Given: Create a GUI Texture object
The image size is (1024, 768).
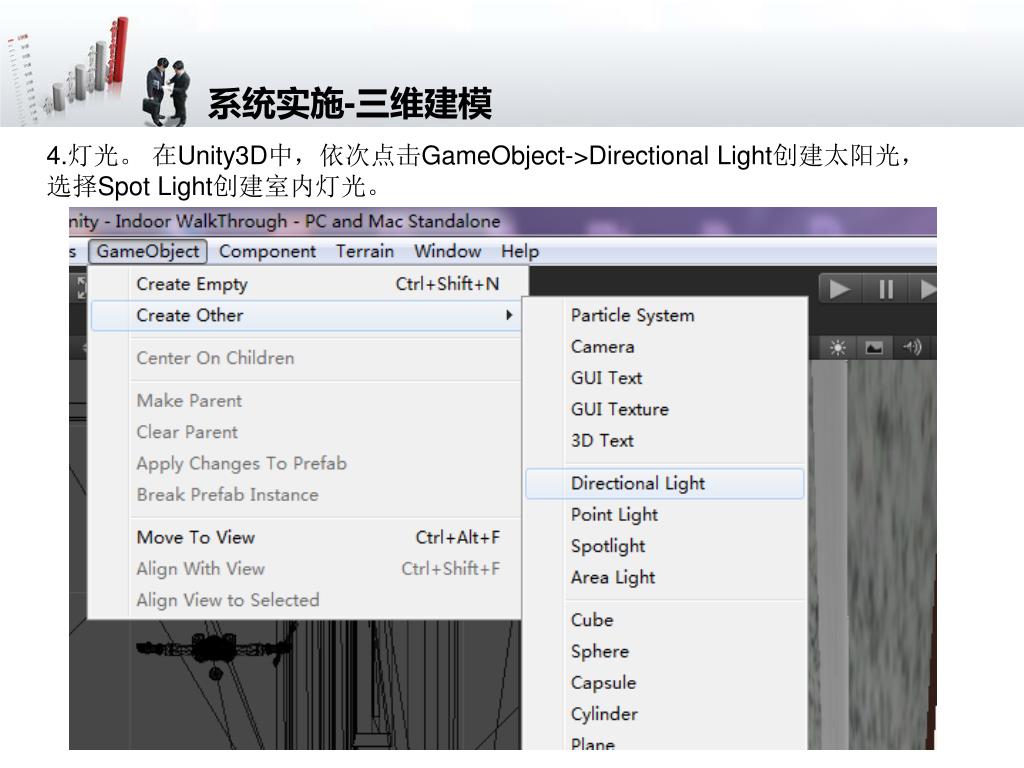Looking at the screenshot, I should [x=665, y=409].
